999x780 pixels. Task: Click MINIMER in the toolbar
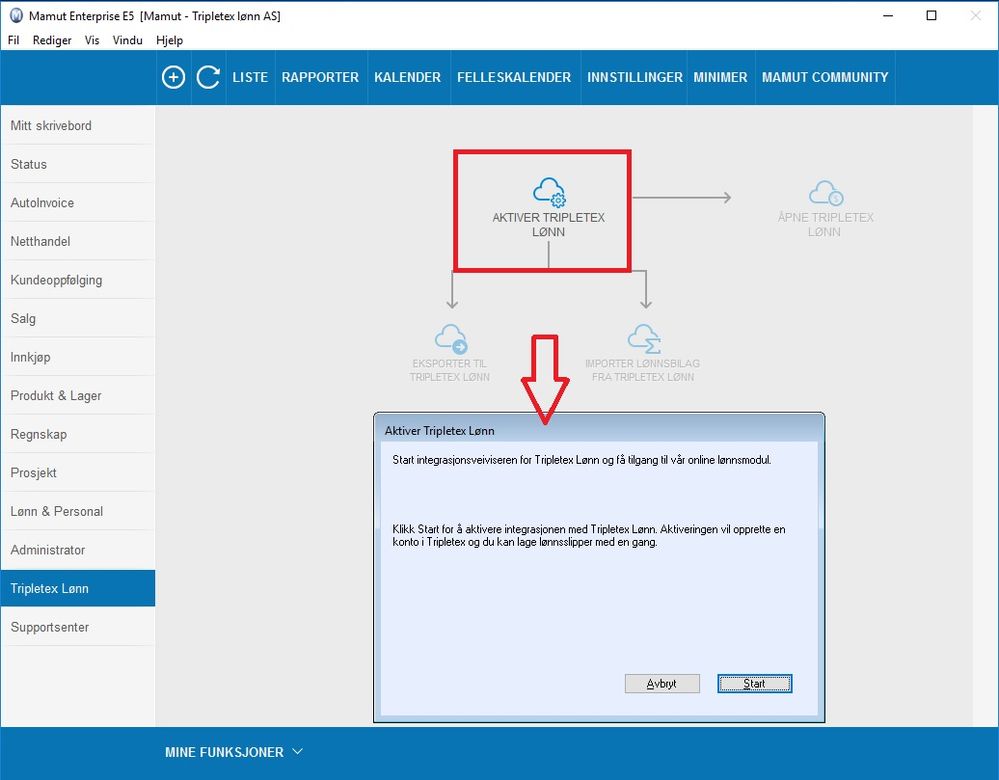point(721,77)
